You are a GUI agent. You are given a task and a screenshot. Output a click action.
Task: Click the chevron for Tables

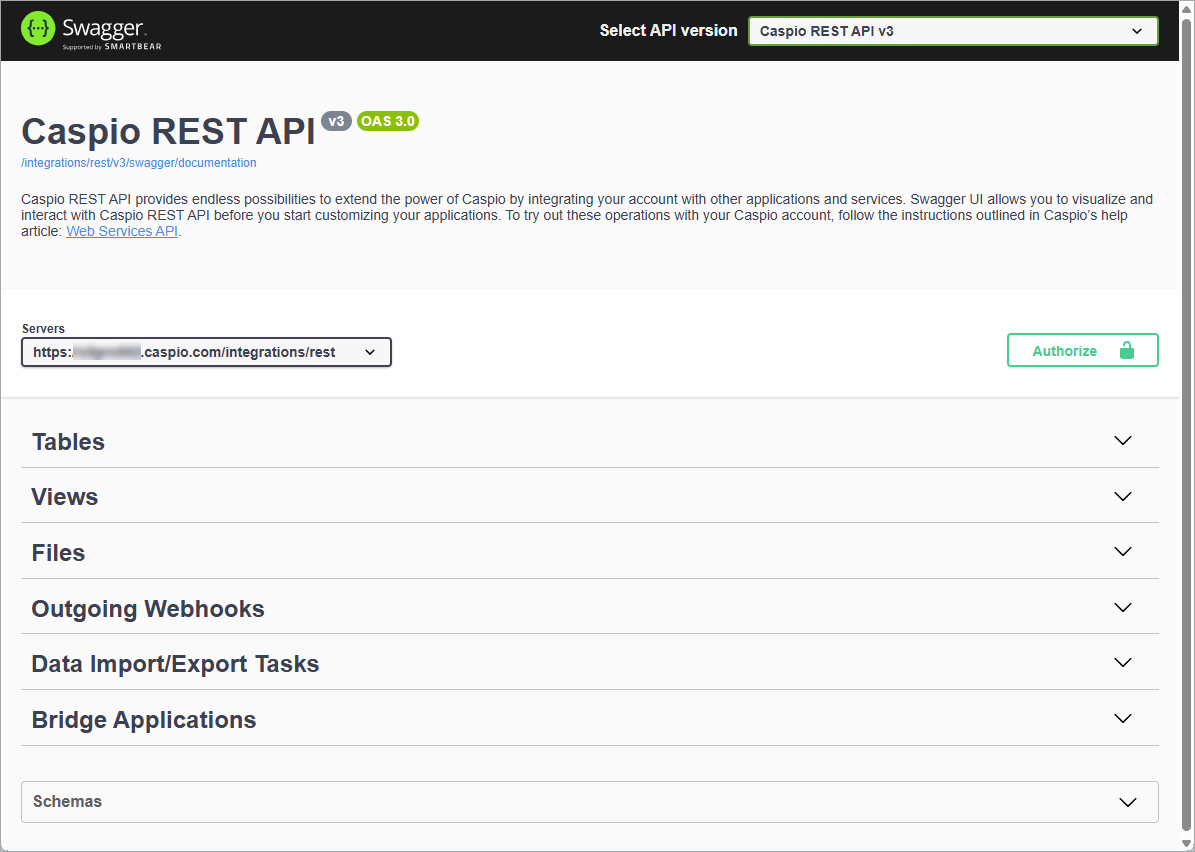1123,440
